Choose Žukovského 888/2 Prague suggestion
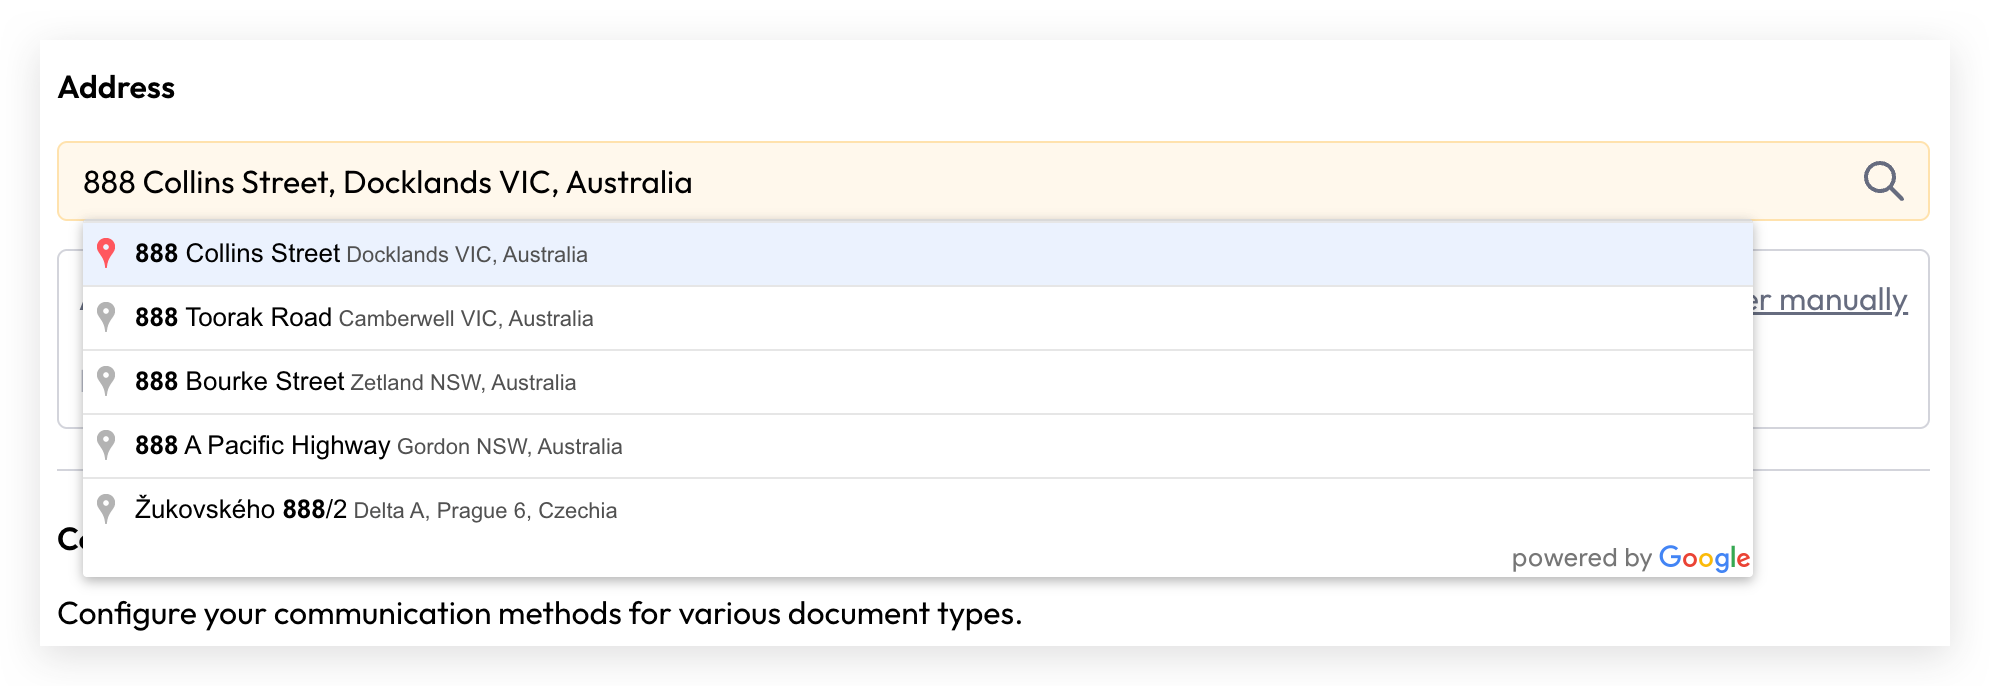Image resolution: width=1990 pixels, height=686 pixels. point(918,510)
